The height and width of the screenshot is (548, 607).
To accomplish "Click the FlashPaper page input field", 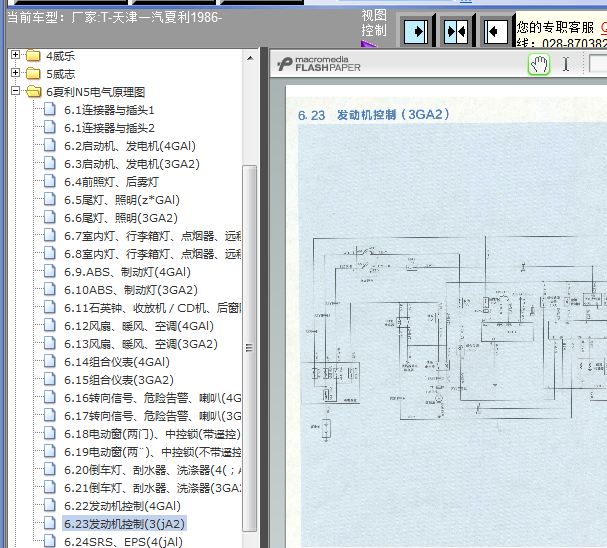I will (x=598, y=63).
